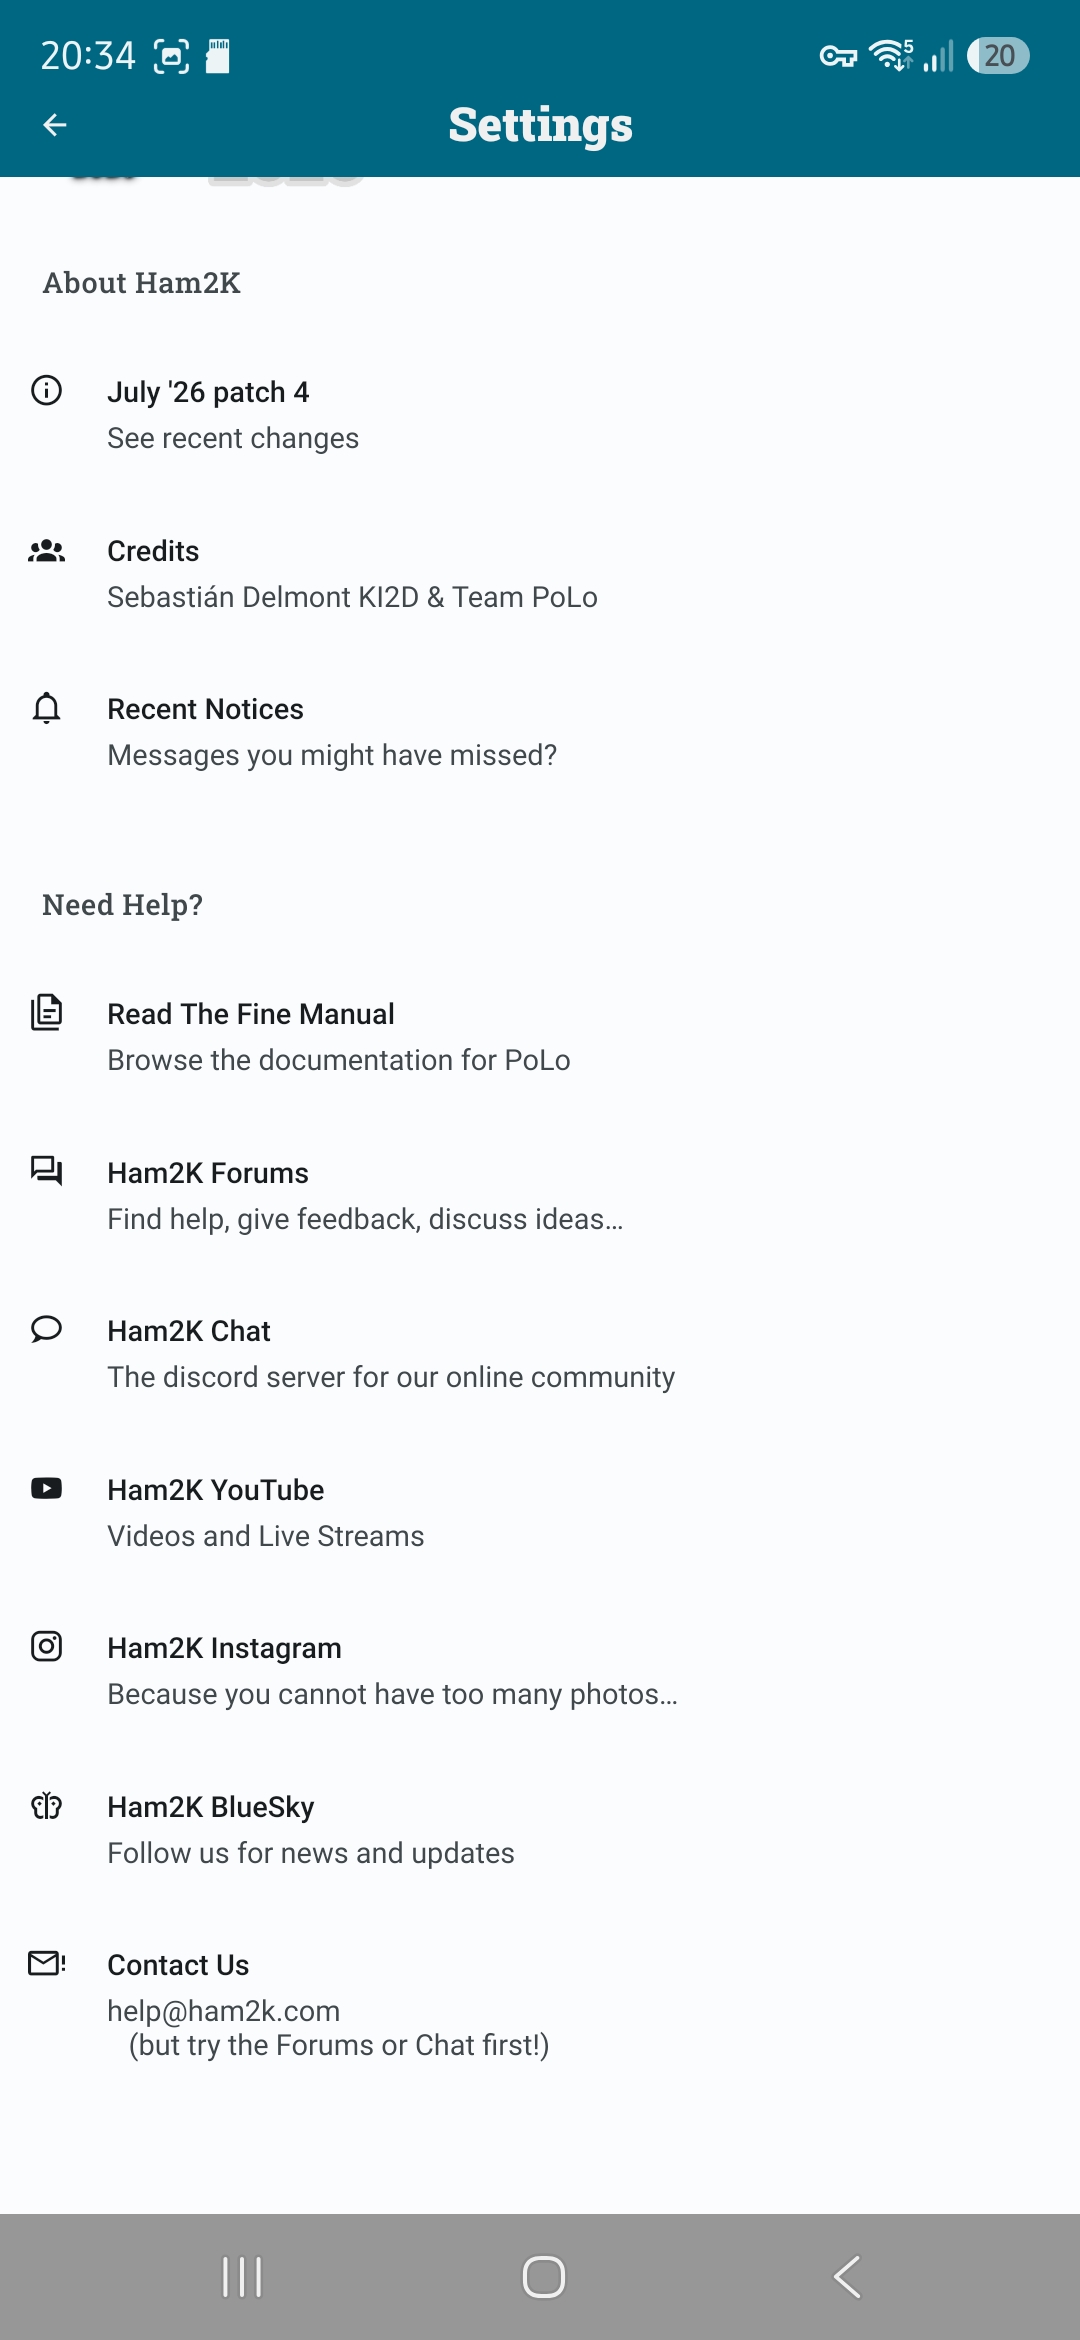This screenshot has width=1080, height=2340.
Task: Click the chat bubble icon for Ham2K Chat
Action: [x=46, y=1329]
